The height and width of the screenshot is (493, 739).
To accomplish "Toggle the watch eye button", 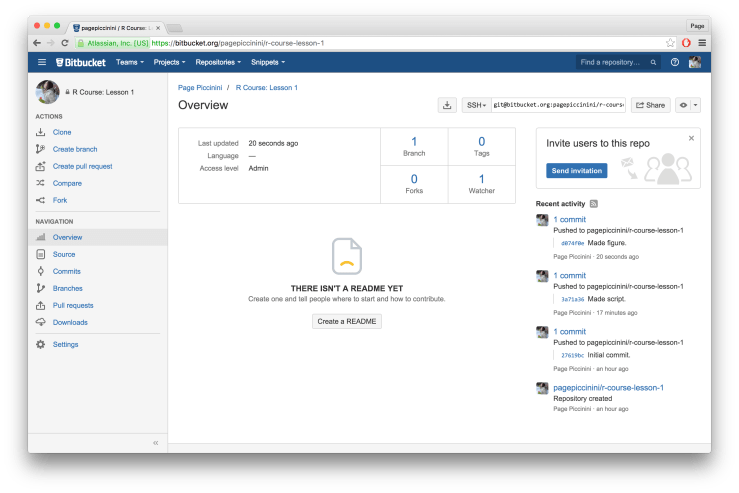I will pyautogui.click(x=687, y=105).
